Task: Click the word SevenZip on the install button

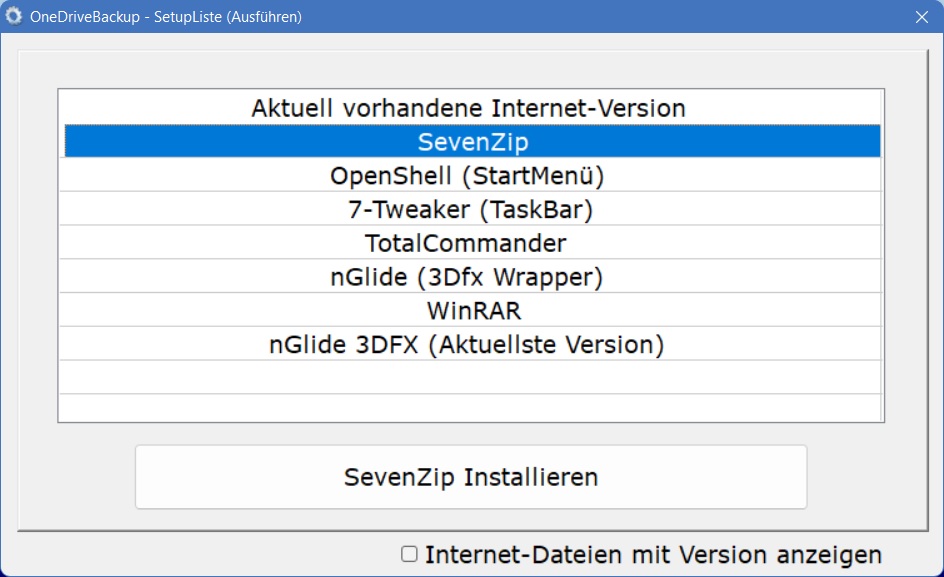Action: pyautogui.click(x=399, y=478)
